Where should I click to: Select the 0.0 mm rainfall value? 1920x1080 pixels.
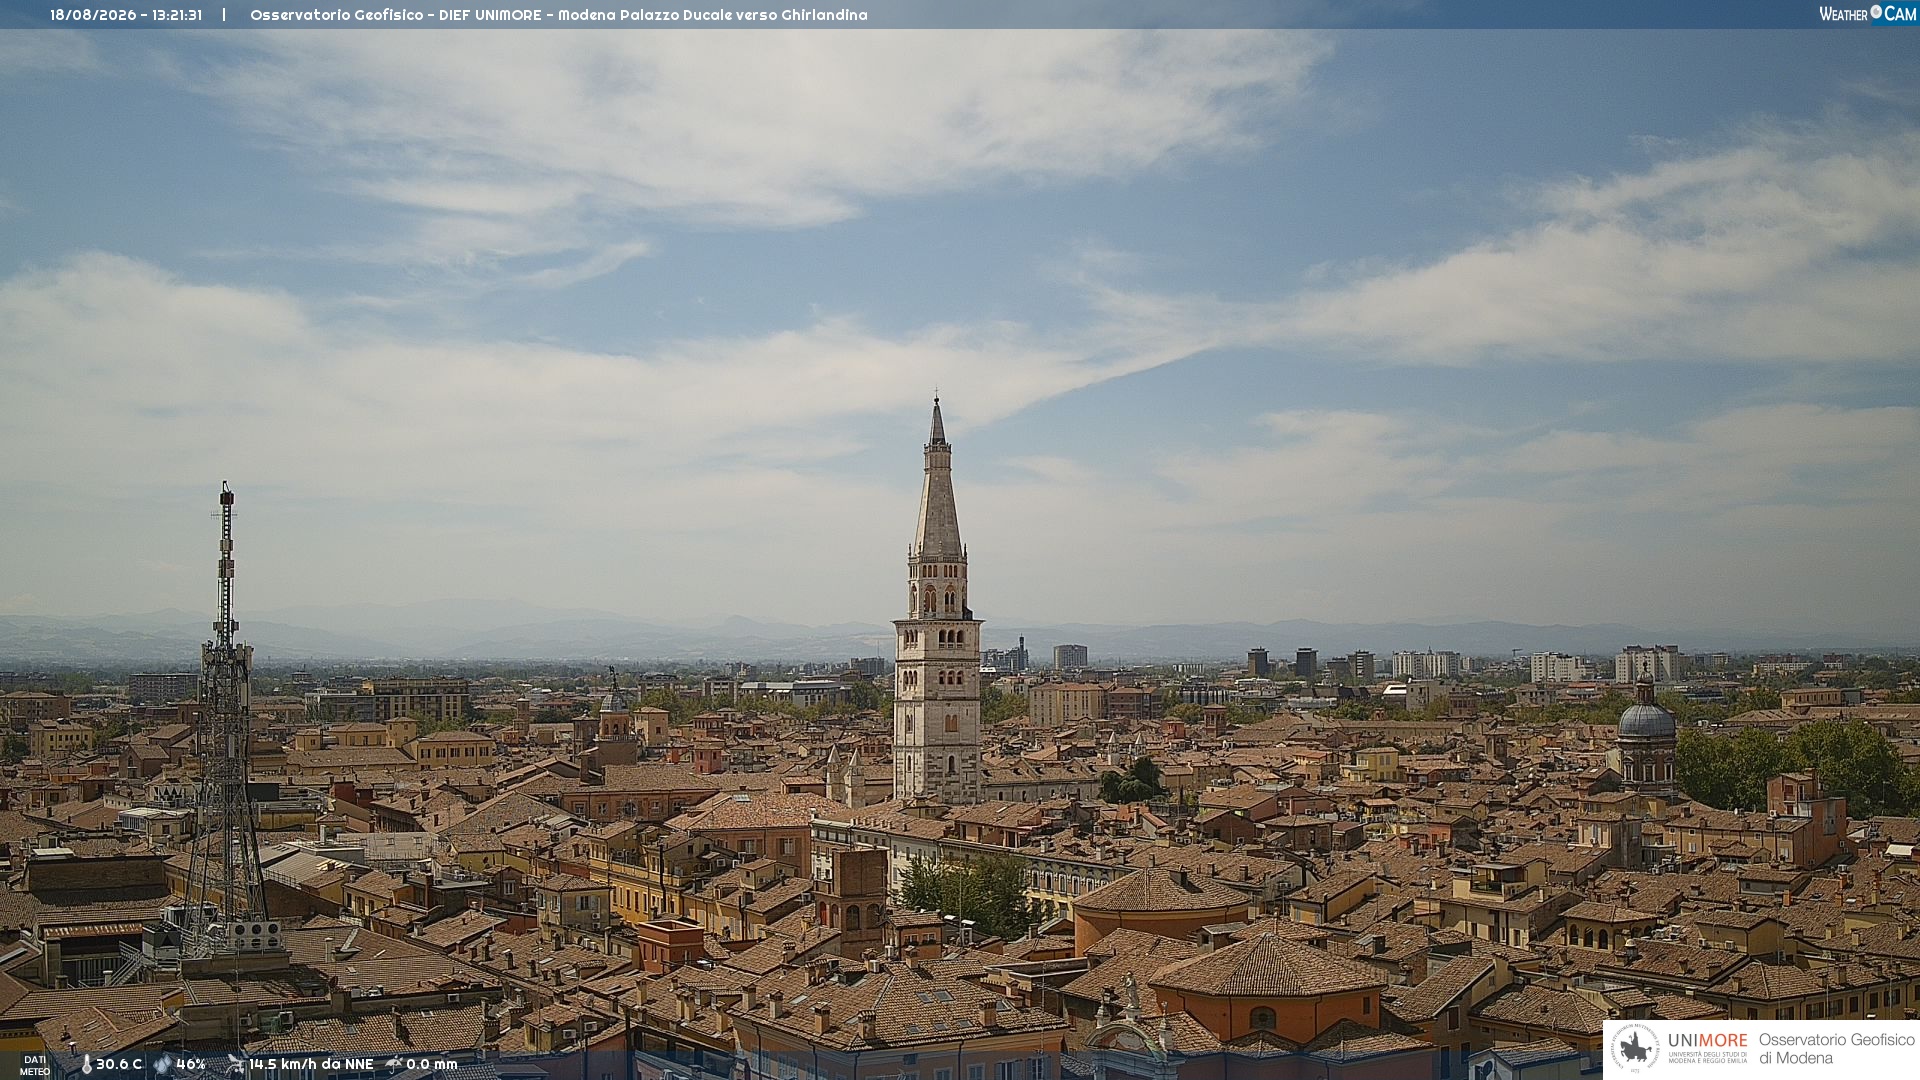coord(432,1064)
